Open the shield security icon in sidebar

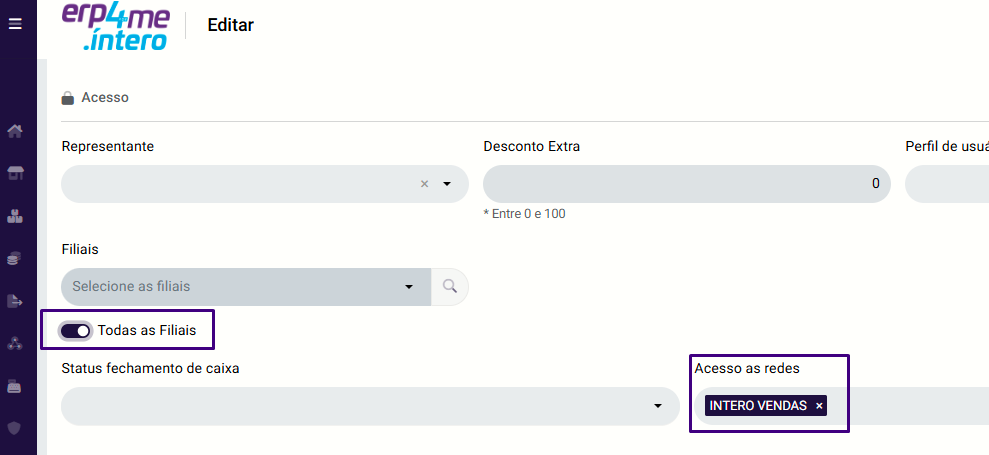pyautogui.click(x=15, y=428)
